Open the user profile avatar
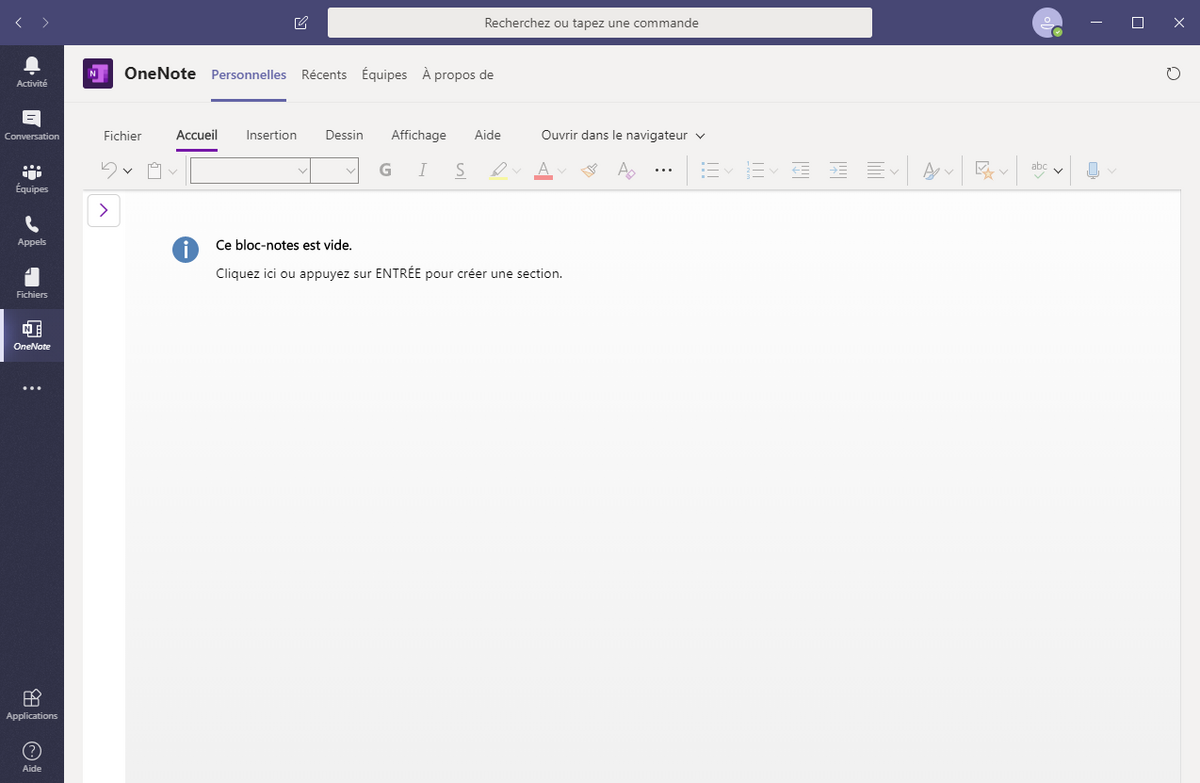This screenshot has width=1200, height=783. click(1047, 22)
